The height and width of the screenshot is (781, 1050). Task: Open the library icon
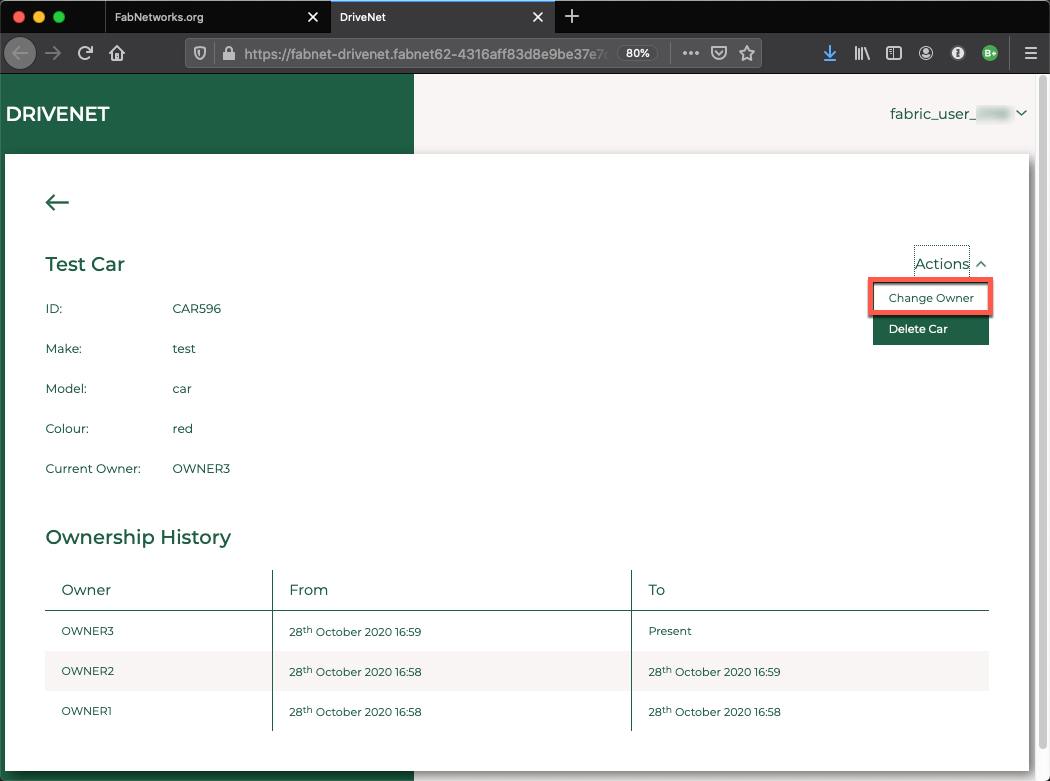click(862, 54)
